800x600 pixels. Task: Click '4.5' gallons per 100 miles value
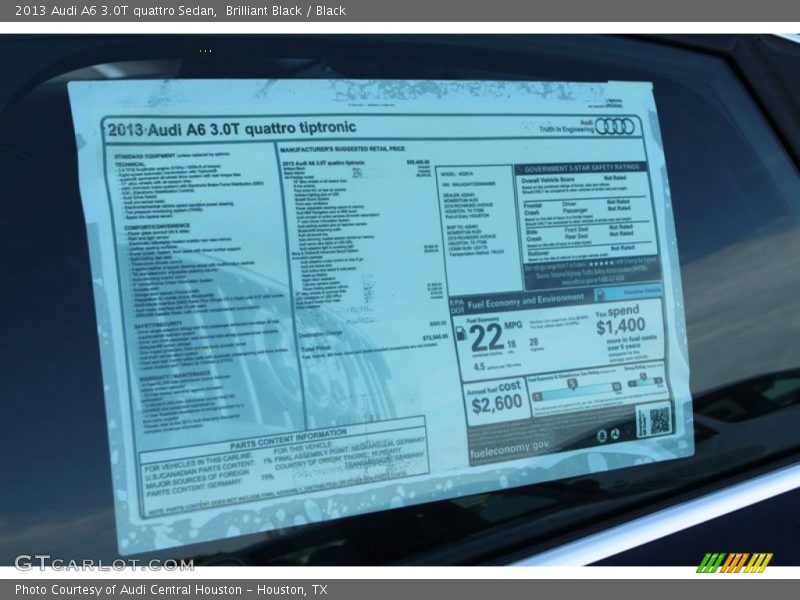pyautogui.click(x=479, y=366)
